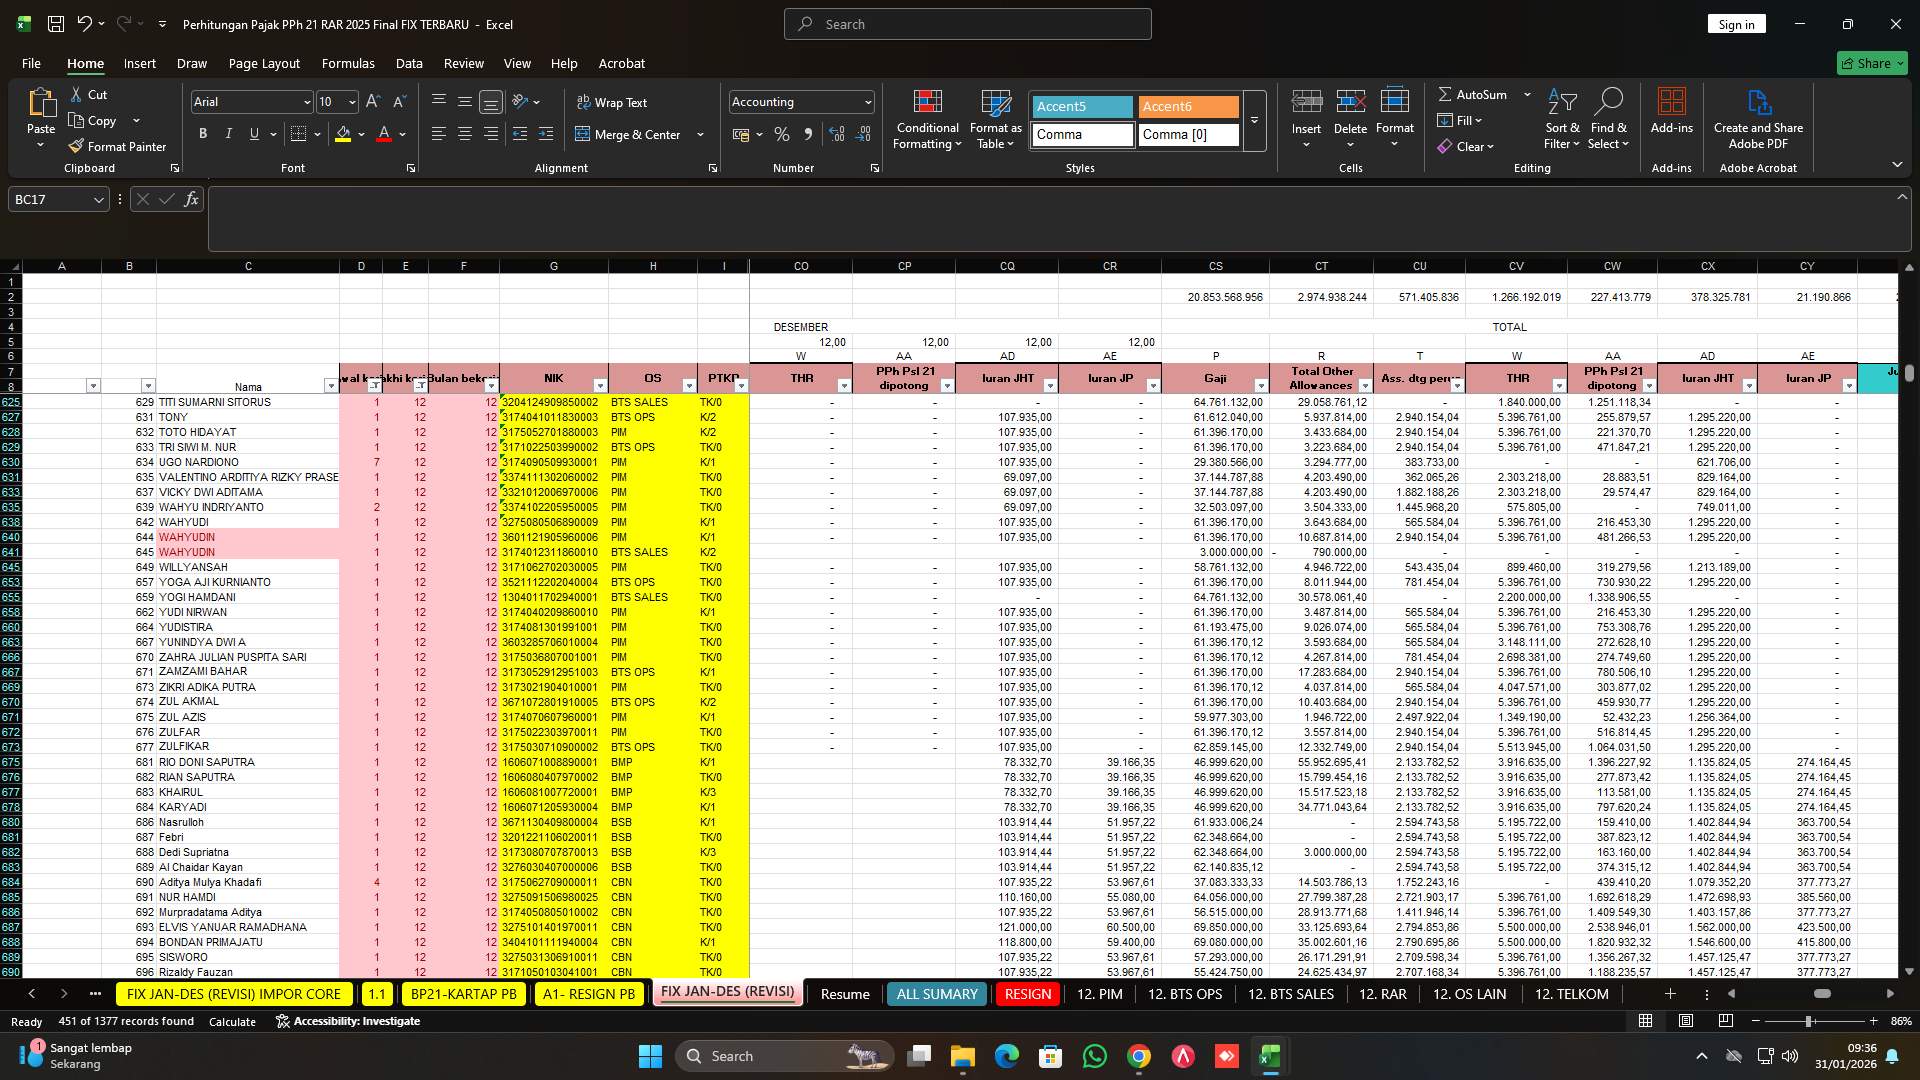The height and width of the screenshot is (1080, 1920).
Task: Click the Sign in button
Action: click(x=1736, y=23)
